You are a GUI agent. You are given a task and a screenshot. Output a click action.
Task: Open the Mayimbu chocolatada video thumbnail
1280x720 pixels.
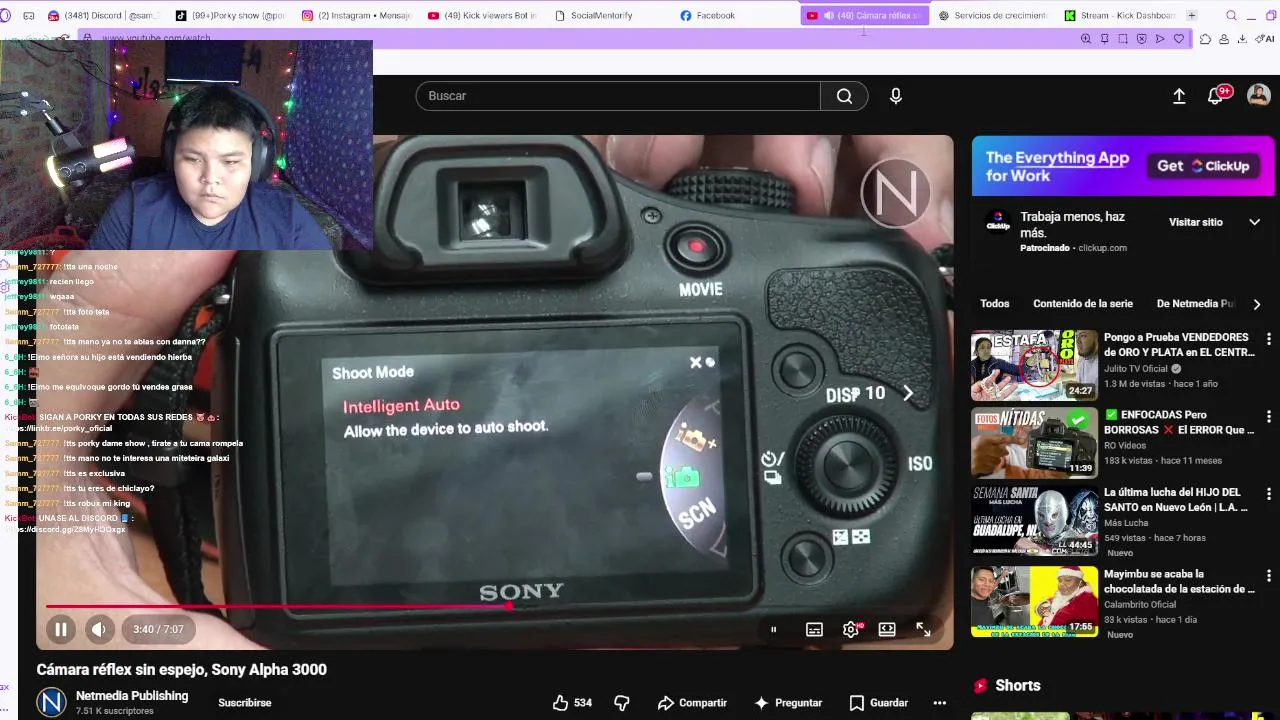pos(1034,601)
